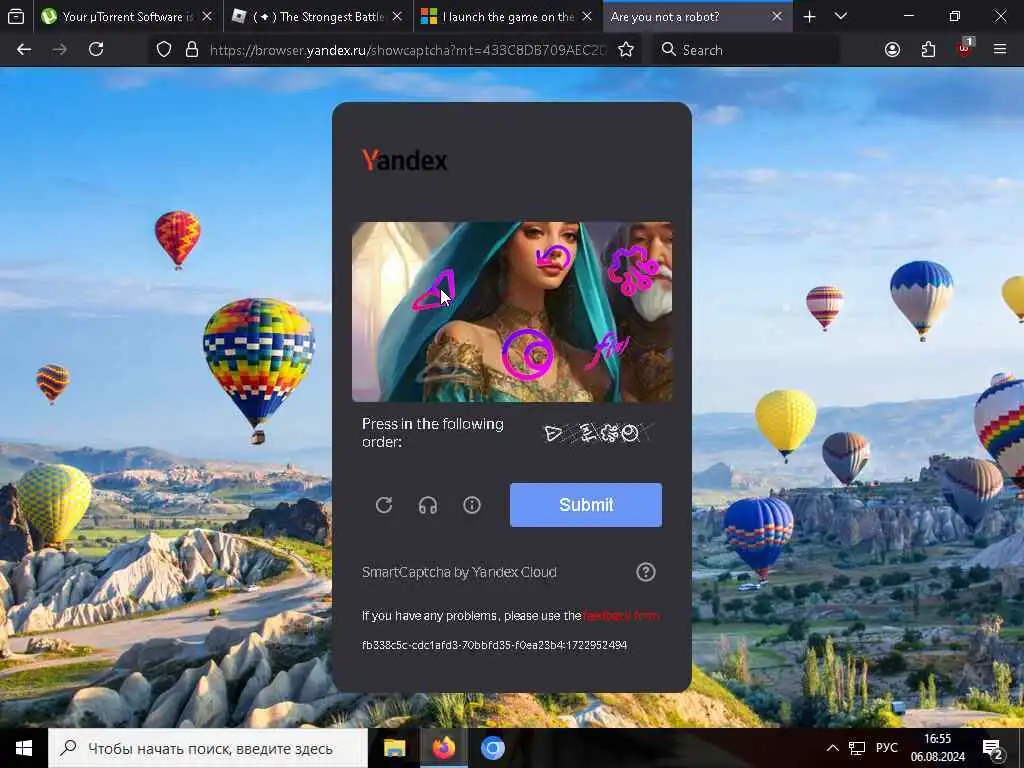Open the Windows Start menu
The width and height of the screenshot is (1024, 768).
(24, 748)
